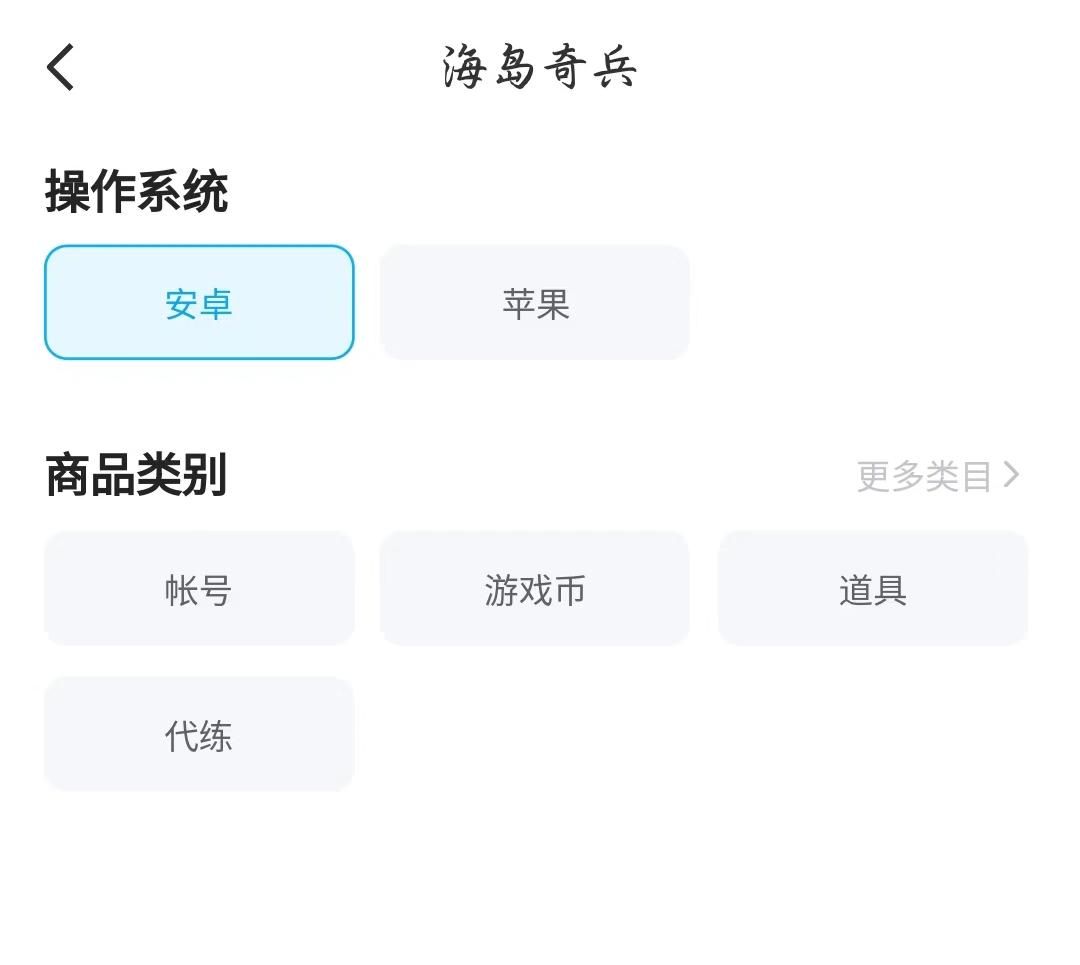The height and width of the screenshot is (965, 1080).
Task: Select the 苹果 operating system option
Action: tap(535, 302)
